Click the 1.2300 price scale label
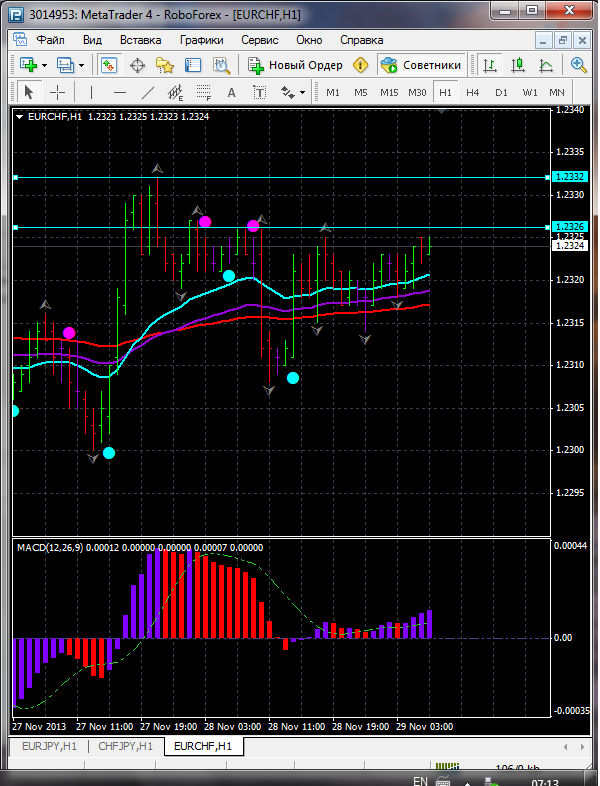This screenshot has height=786, width=600. point(571,450)
